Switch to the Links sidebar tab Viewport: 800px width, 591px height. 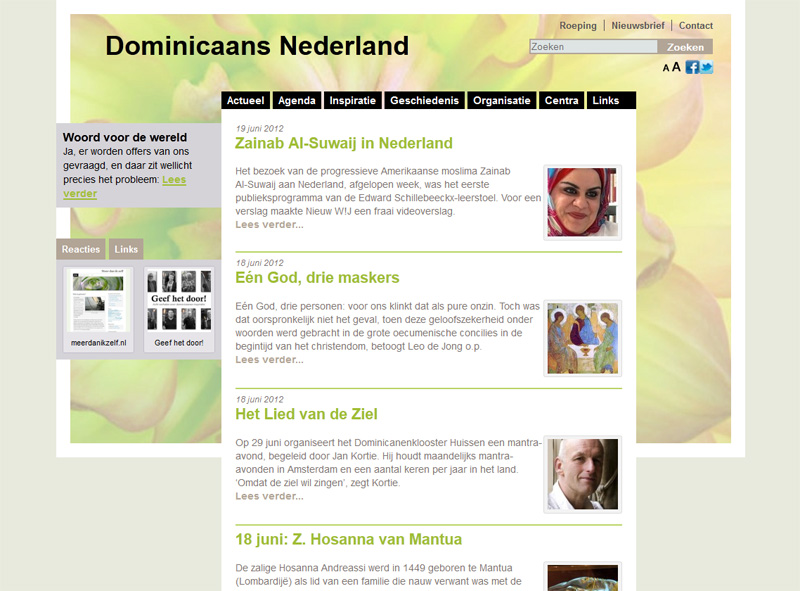tap(126, 249)
